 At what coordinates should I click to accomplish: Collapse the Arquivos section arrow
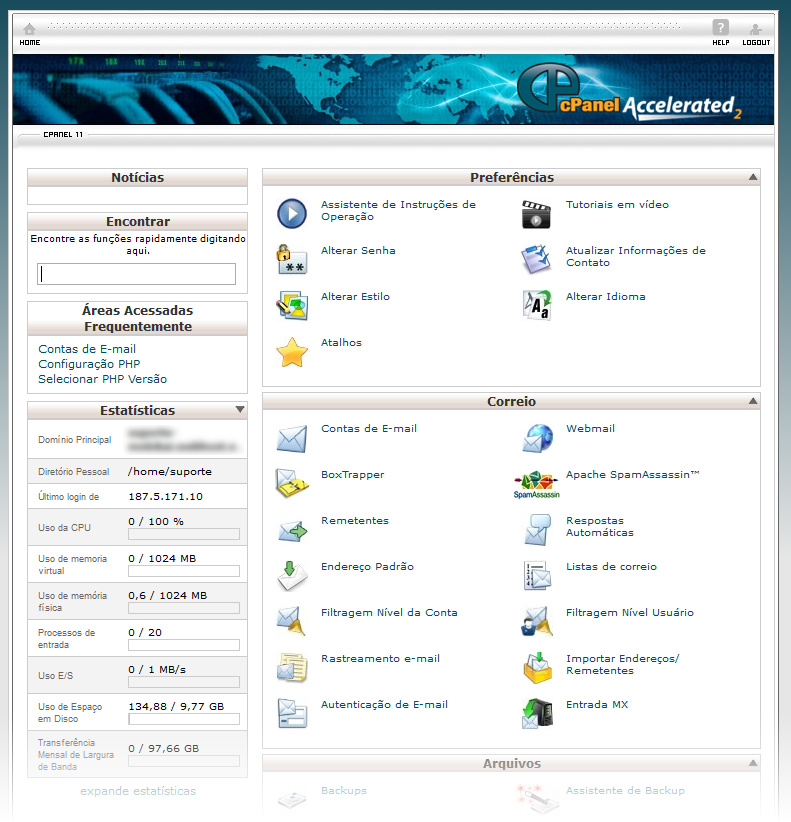coord(752,764)
